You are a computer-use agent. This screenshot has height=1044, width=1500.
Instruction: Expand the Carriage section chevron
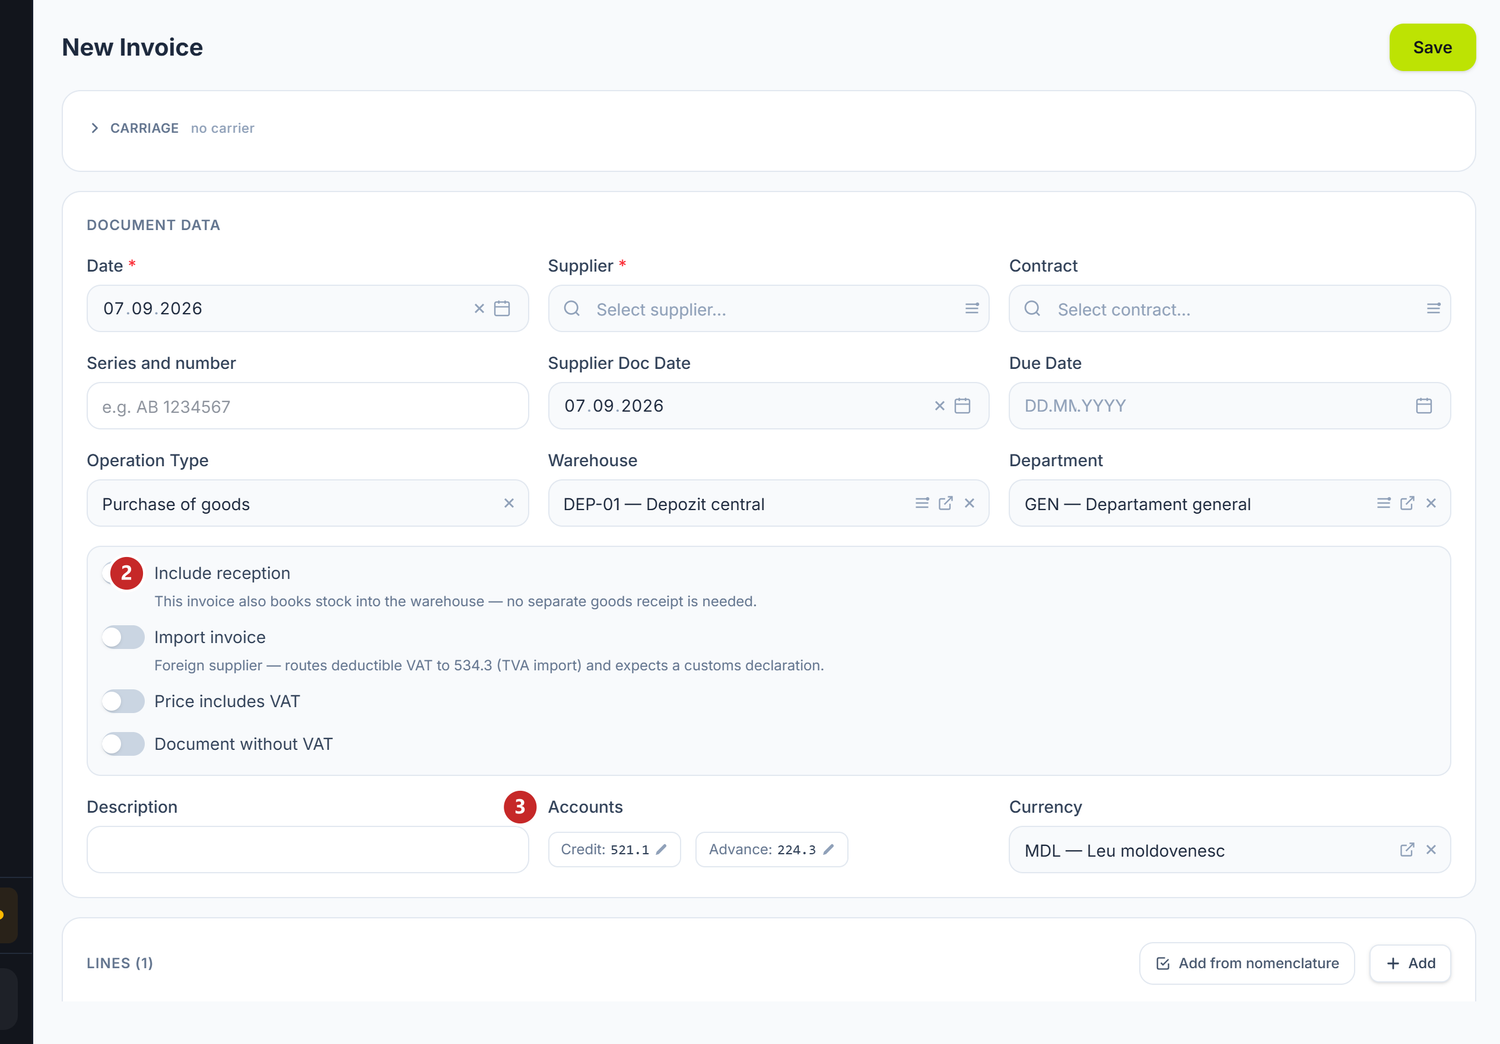coord(95,128)
